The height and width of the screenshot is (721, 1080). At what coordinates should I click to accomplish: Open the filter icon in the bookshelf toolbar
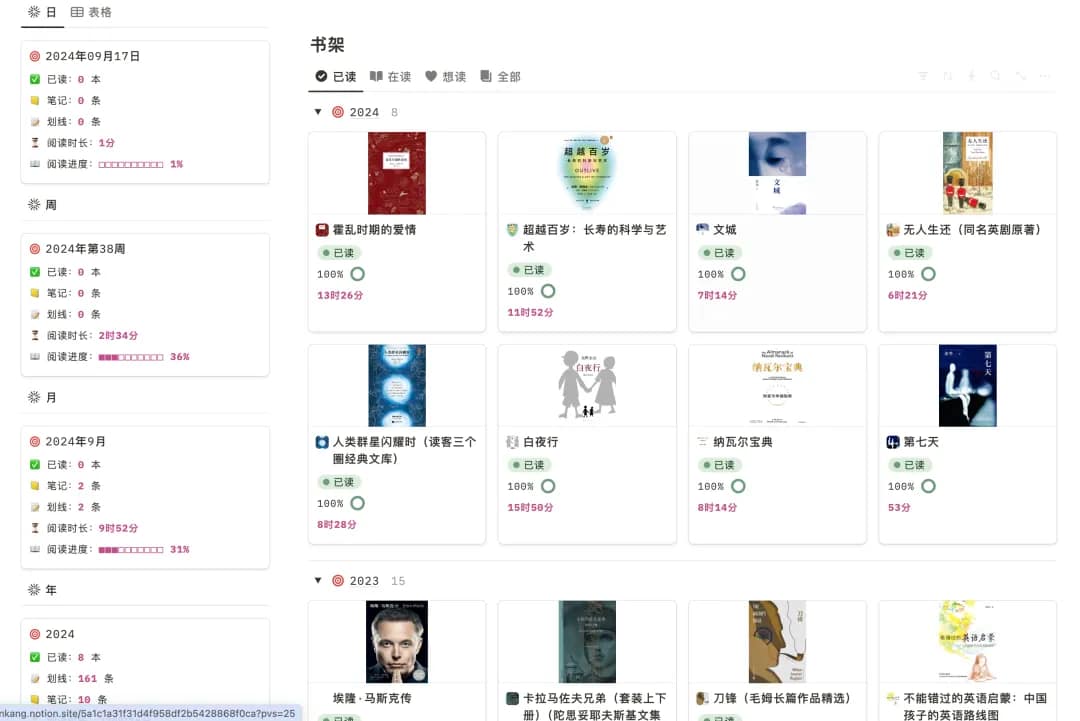(x=922, y=76)
